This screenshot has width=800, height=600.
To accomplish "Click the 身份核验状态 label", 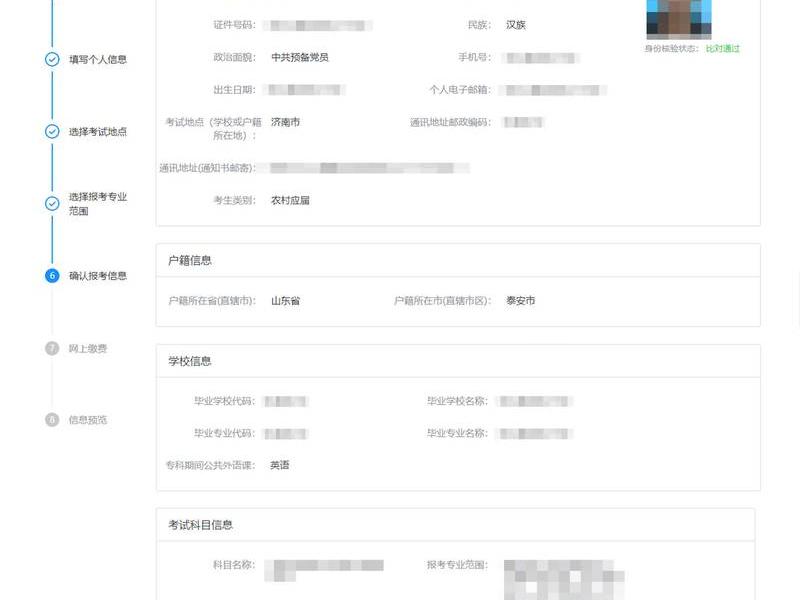I will (x=671, y=48).
